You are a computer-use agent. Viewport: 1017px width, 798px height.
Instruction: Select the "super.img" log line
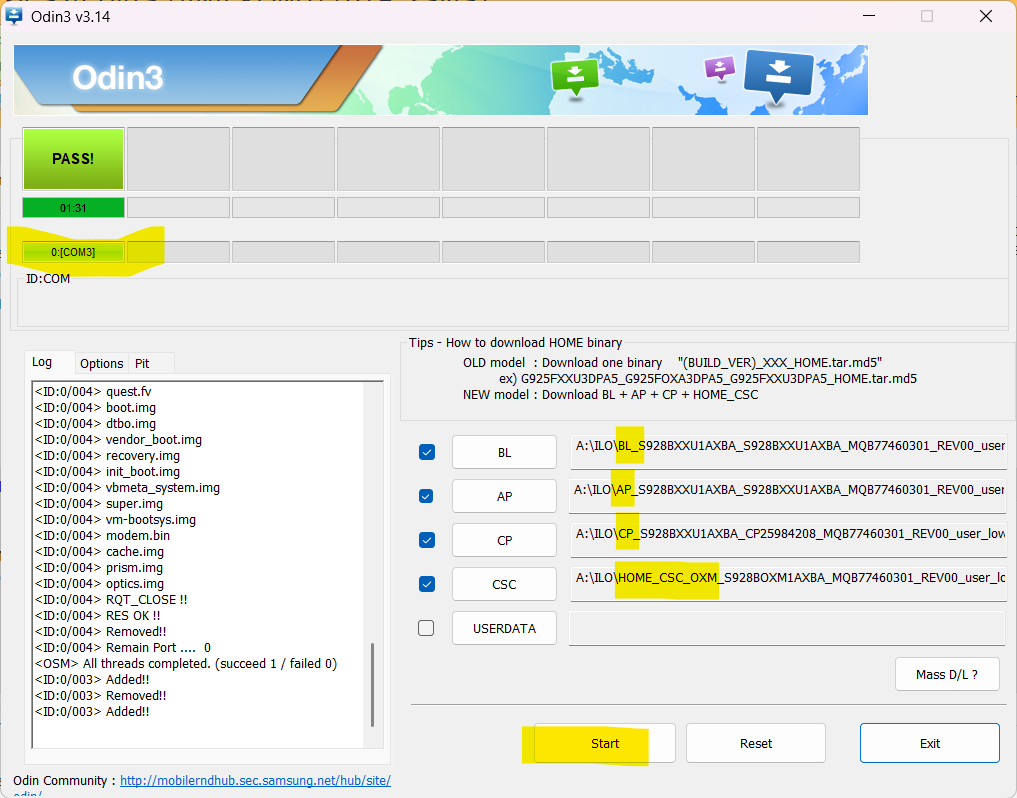pyautogui.click(x=99, y=504)
